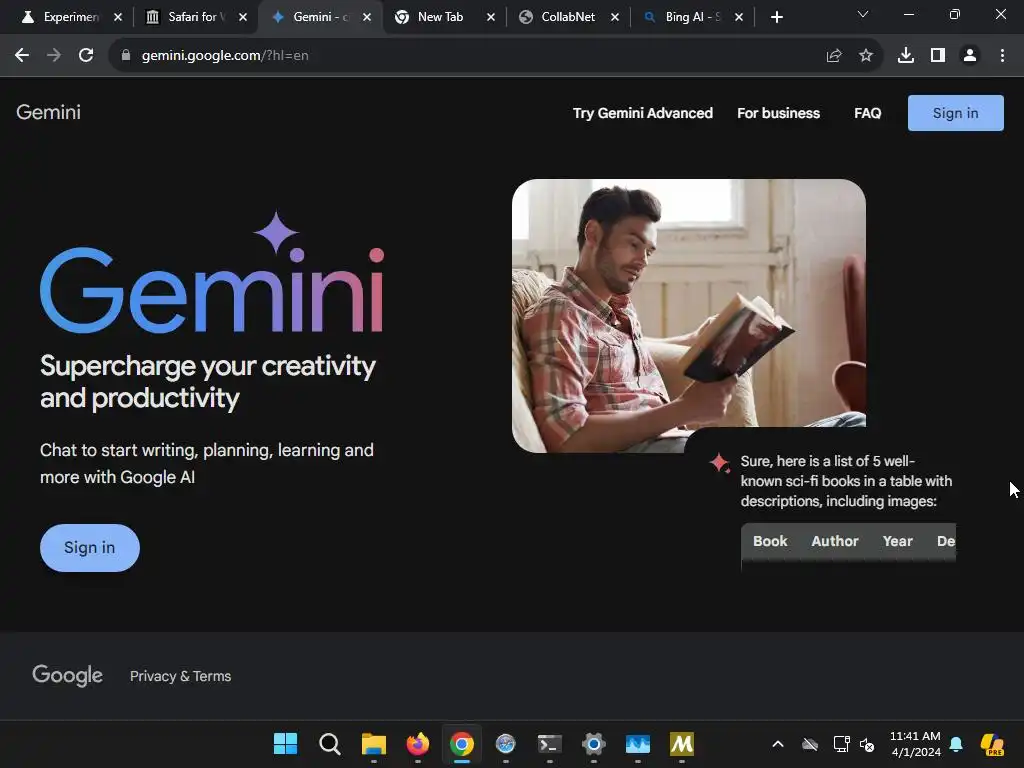The width and height of the screenshot is (1024, 768).
Task: Click Gemini logo text in header
Action: pos(48,112)
